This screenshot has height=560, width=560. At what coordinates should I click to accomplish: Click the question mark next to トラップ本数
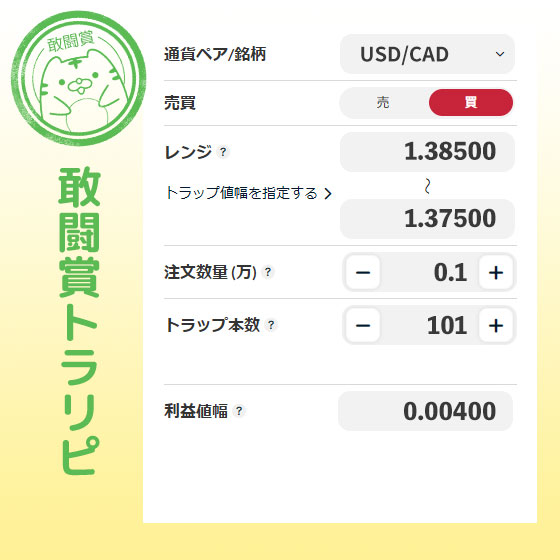tap(271, 325)
